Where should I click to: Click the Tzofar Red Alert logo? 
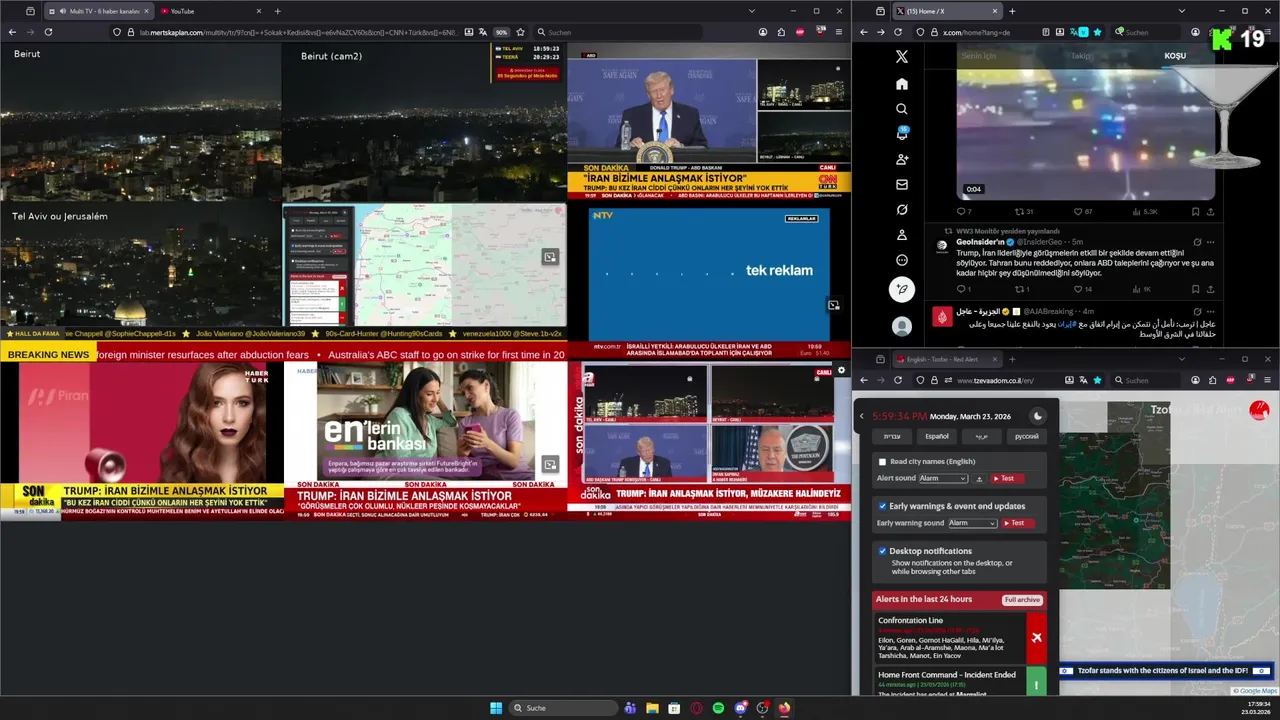[1259, 410]
